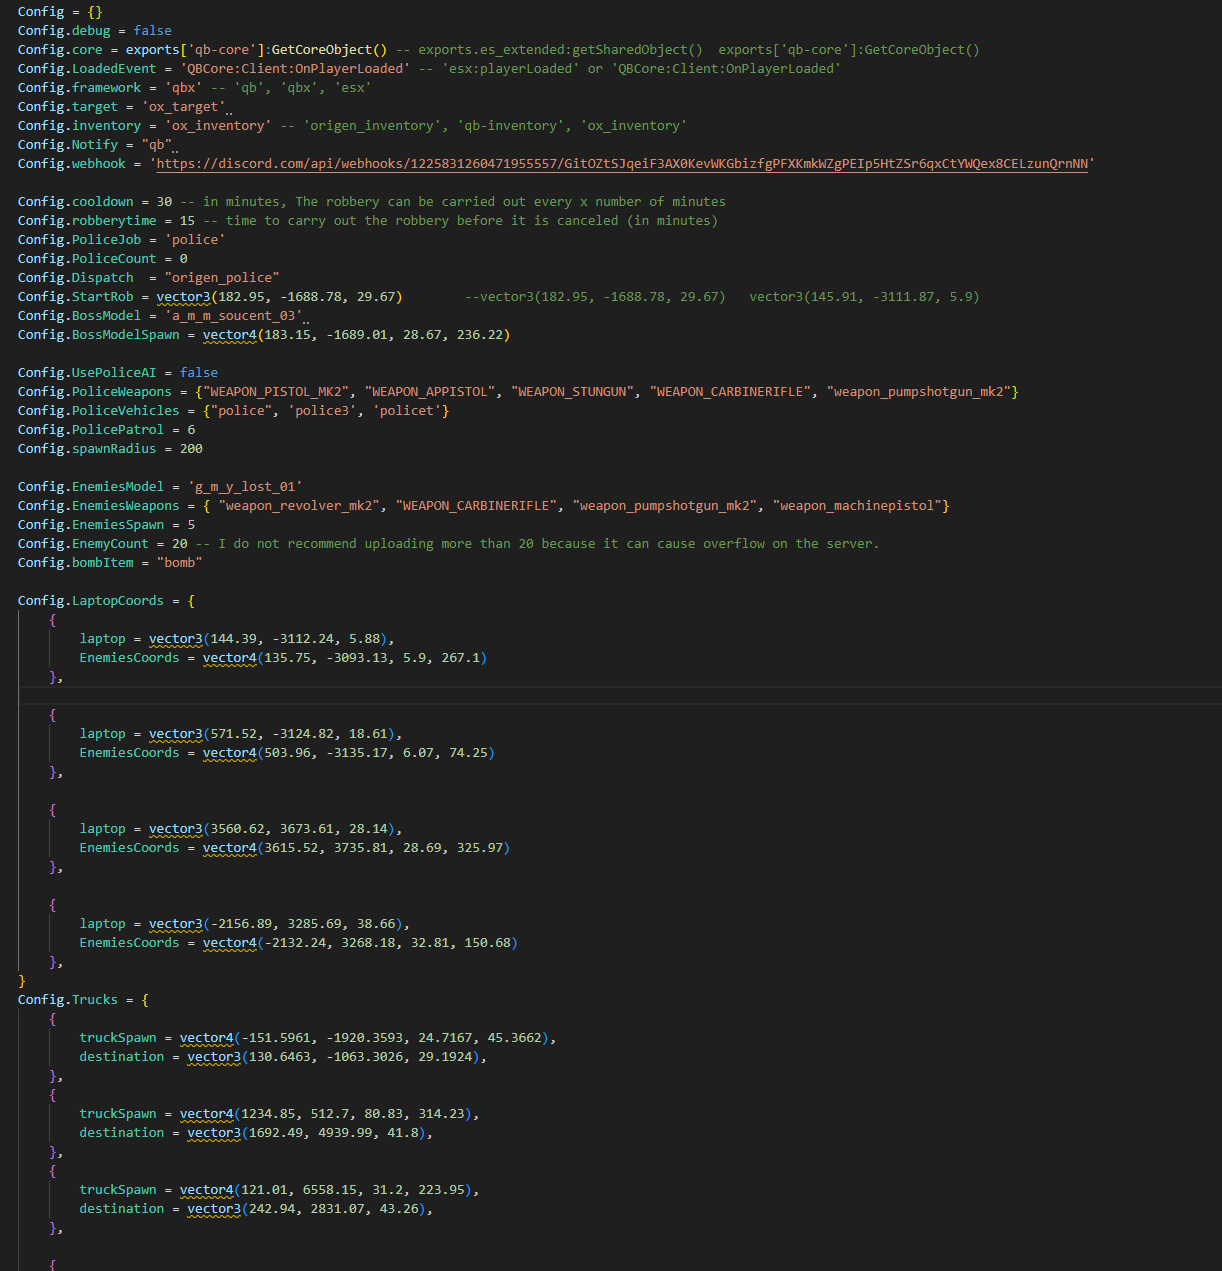The width and height of the screenshot is (1222, 1271).
Task: Click the EnemiesCoords vector4 starting 3615.52
Action: (x=357, y=848)
